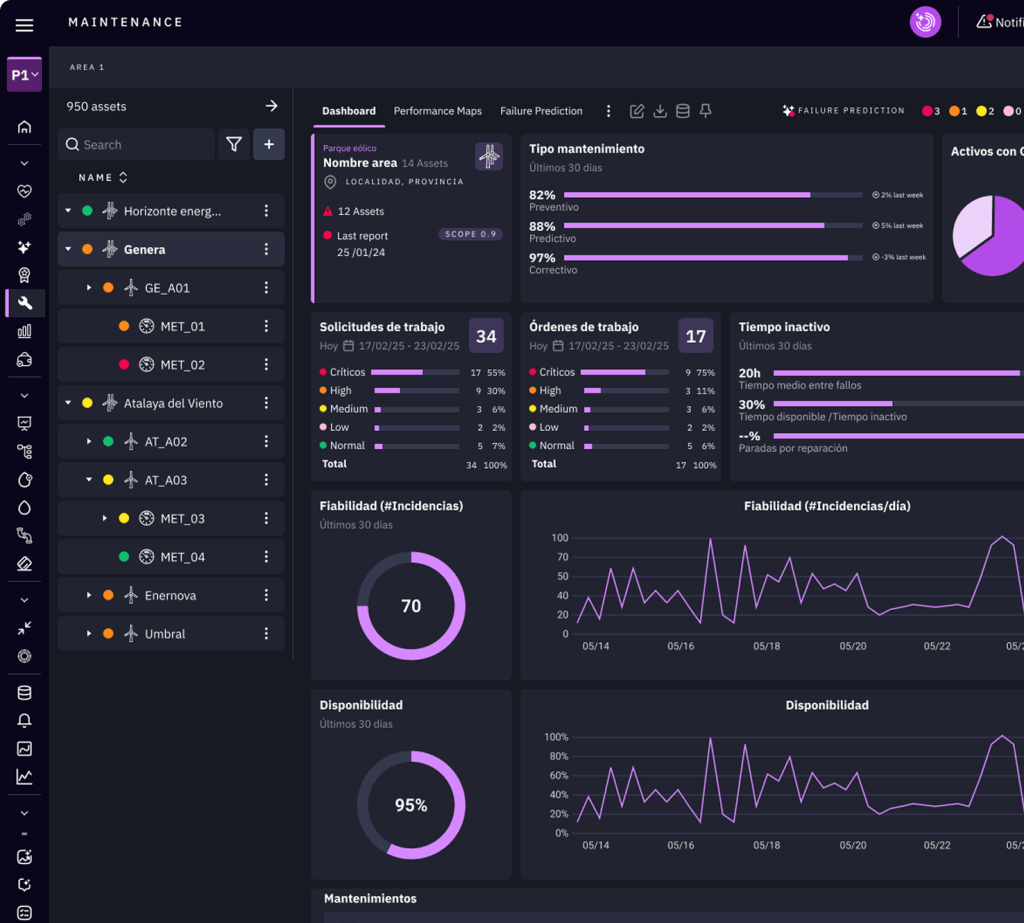Collapse the Atalaya del Viento tree node
Viewport: 1024px width, 923px height.
click(x=68, y=403)
